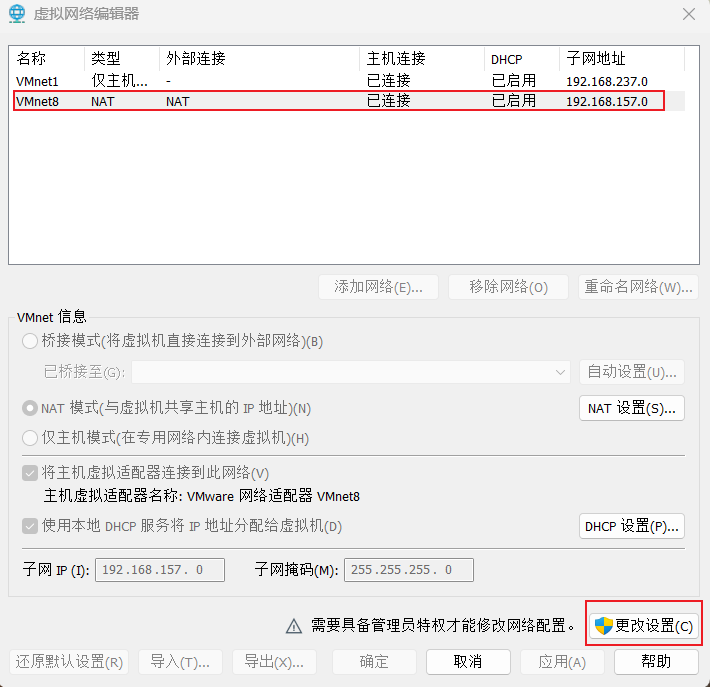The height and width of the screenshot is (687, 710).
Task: Click the 子网地址 column header
Action: [622, 58]
